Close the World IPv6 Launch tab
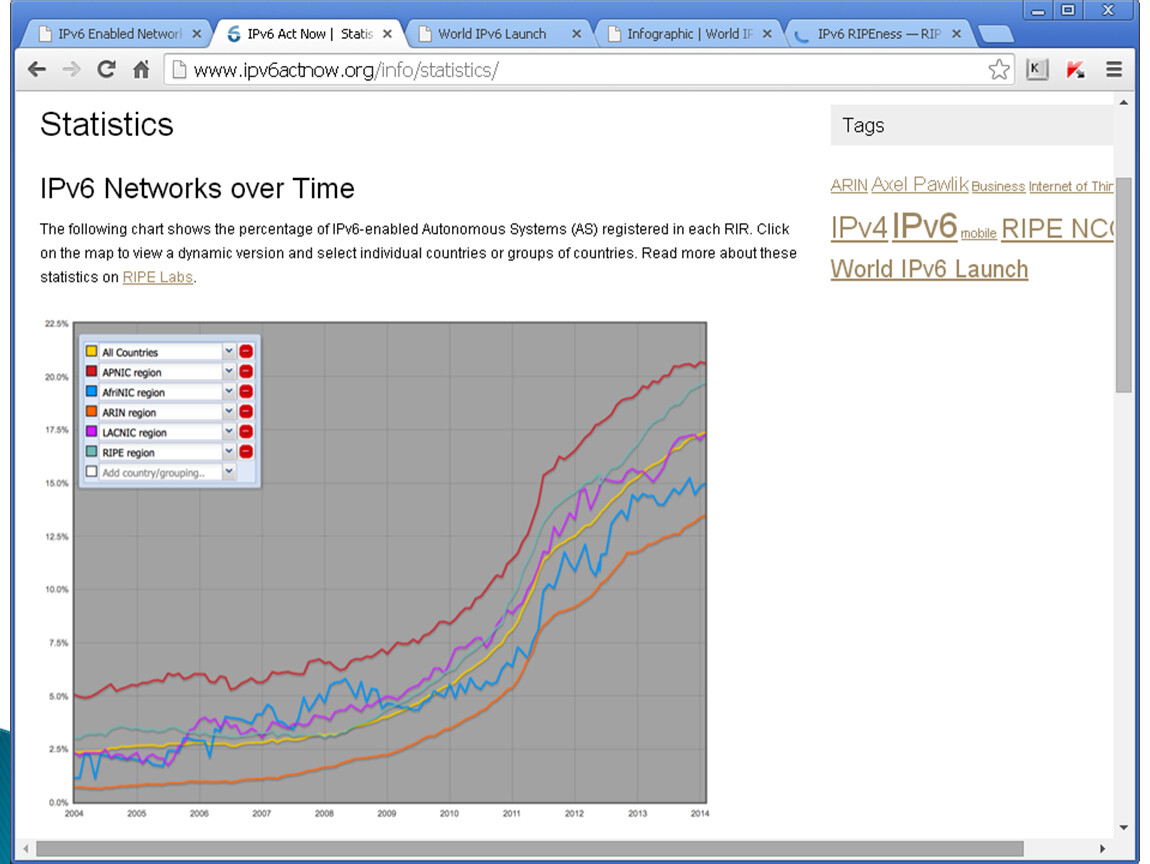 [x=577, y=34]
